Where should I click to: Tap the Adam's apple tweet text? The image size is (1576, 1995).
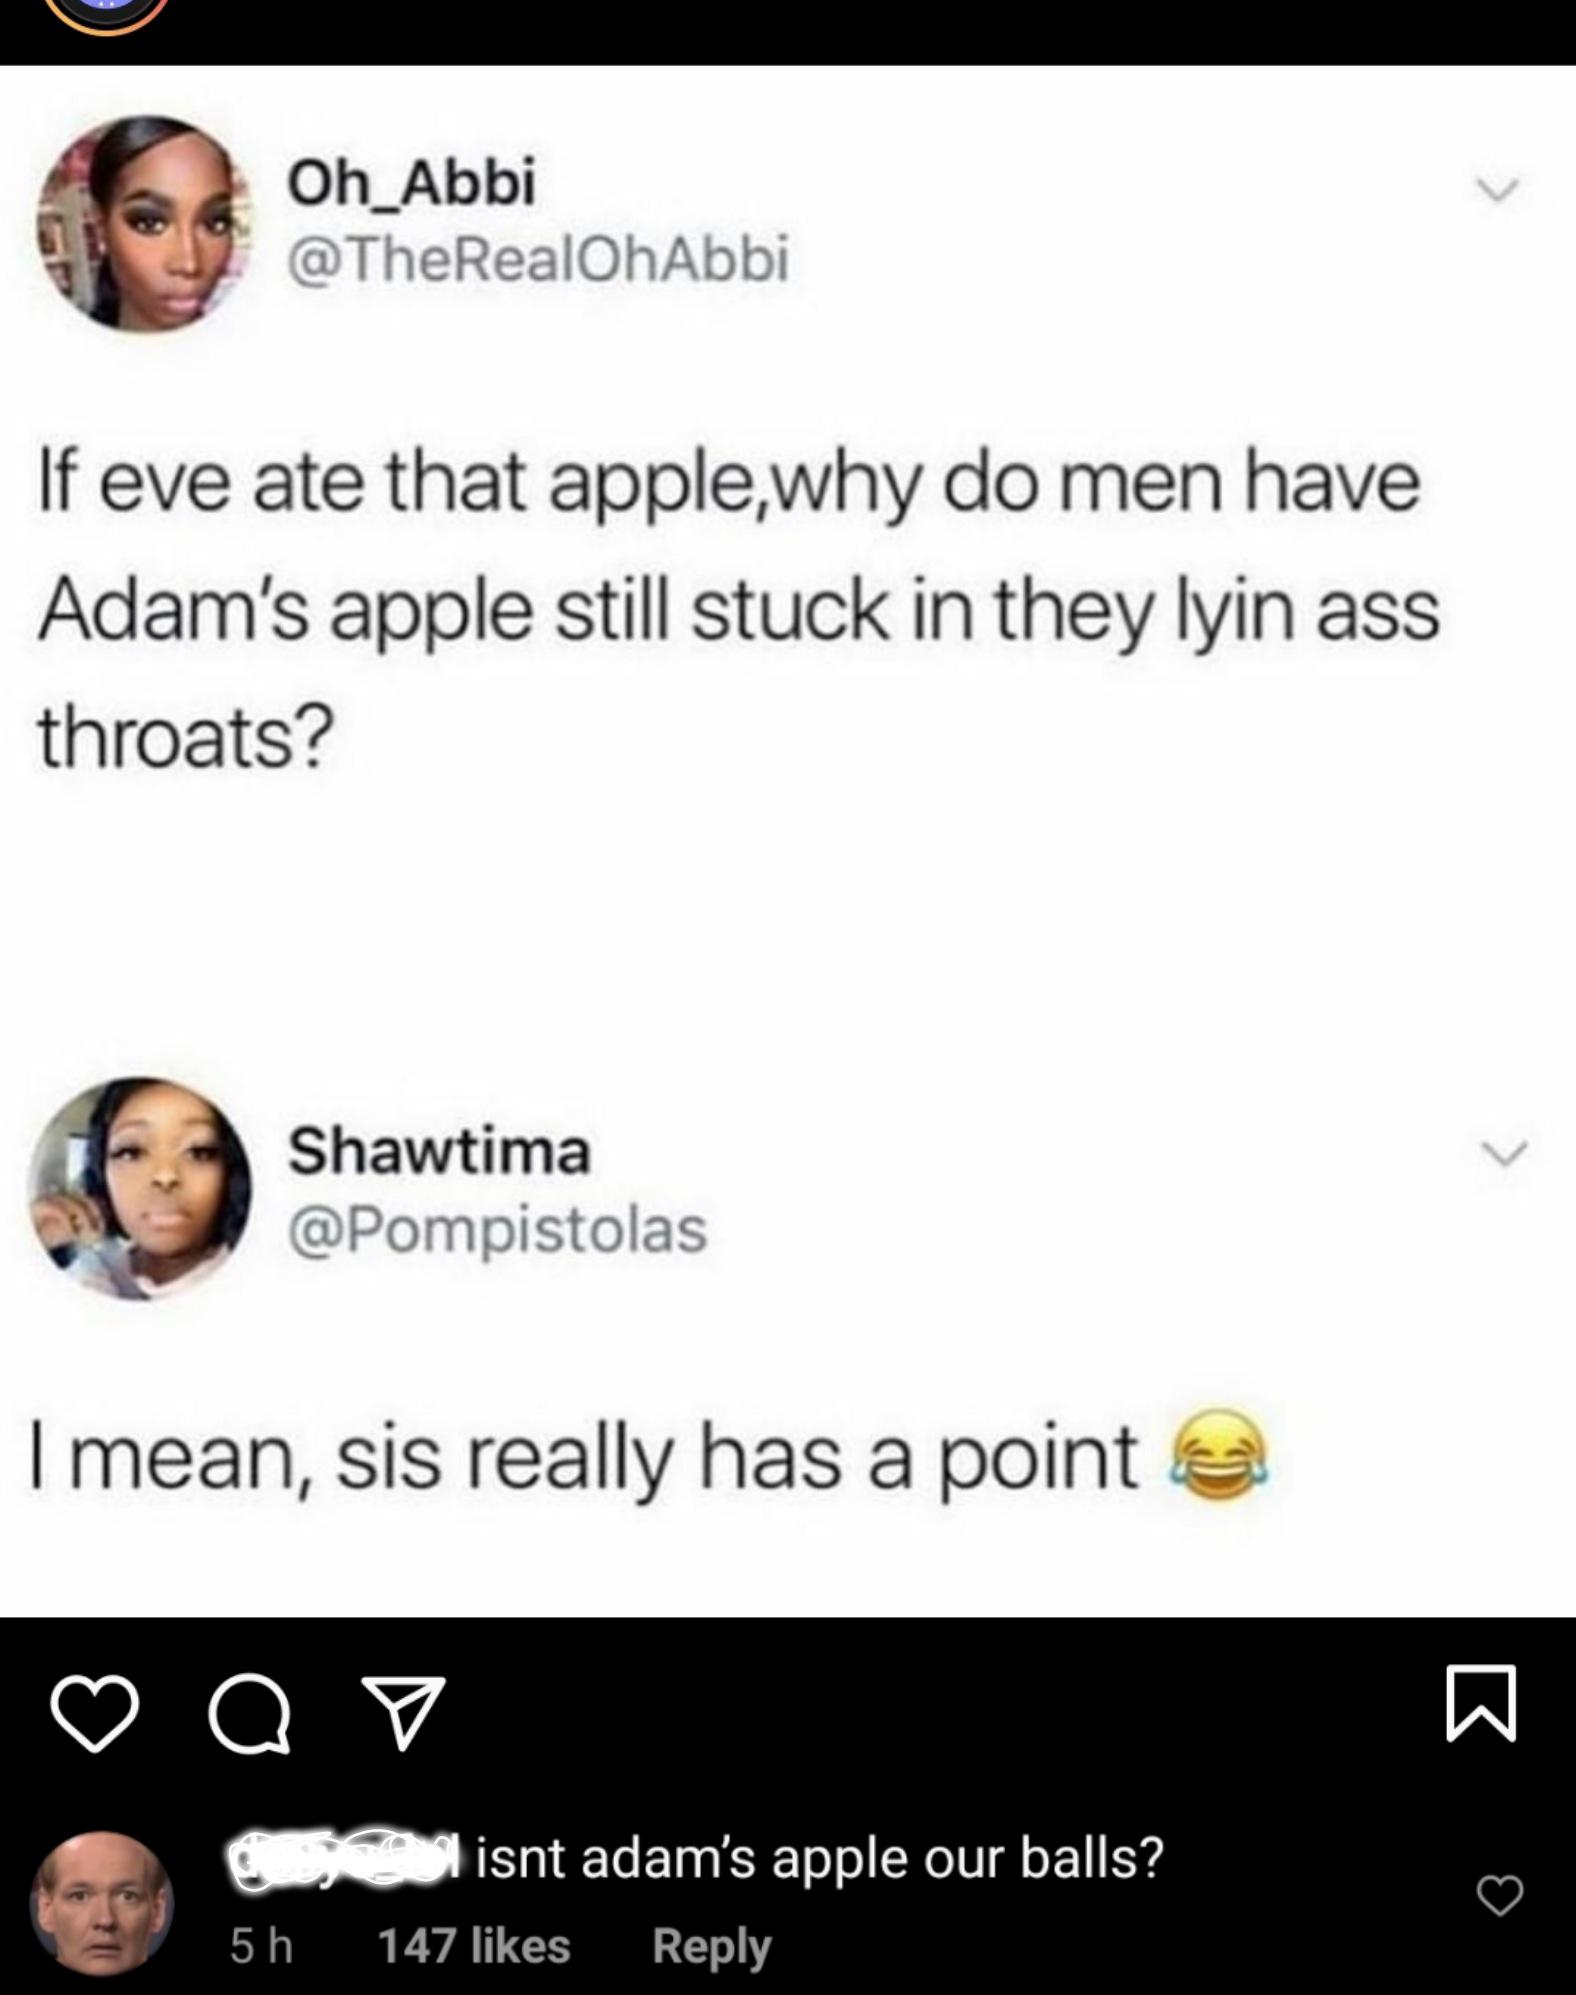pyautogui.click(x=739, y=611)
